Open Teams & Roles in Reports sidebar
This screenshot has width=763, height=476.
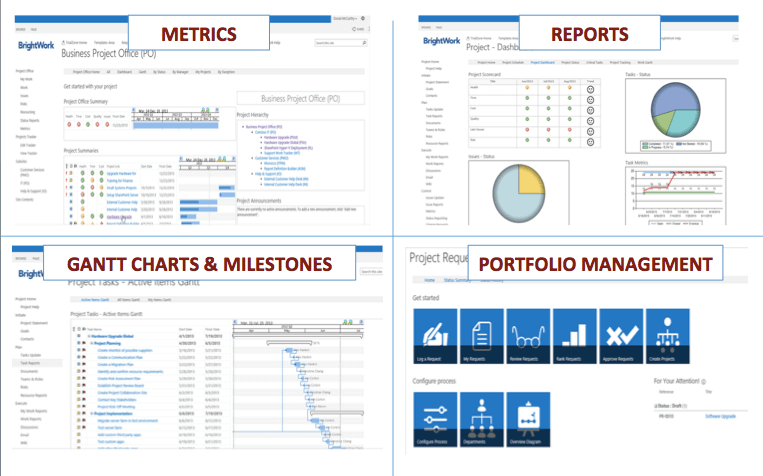click(436, 130)
